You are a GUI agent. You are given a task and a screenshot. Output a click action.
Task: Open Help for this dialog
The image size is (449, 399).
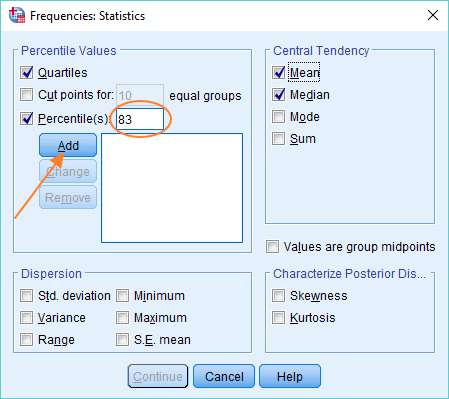click(290, 376)
